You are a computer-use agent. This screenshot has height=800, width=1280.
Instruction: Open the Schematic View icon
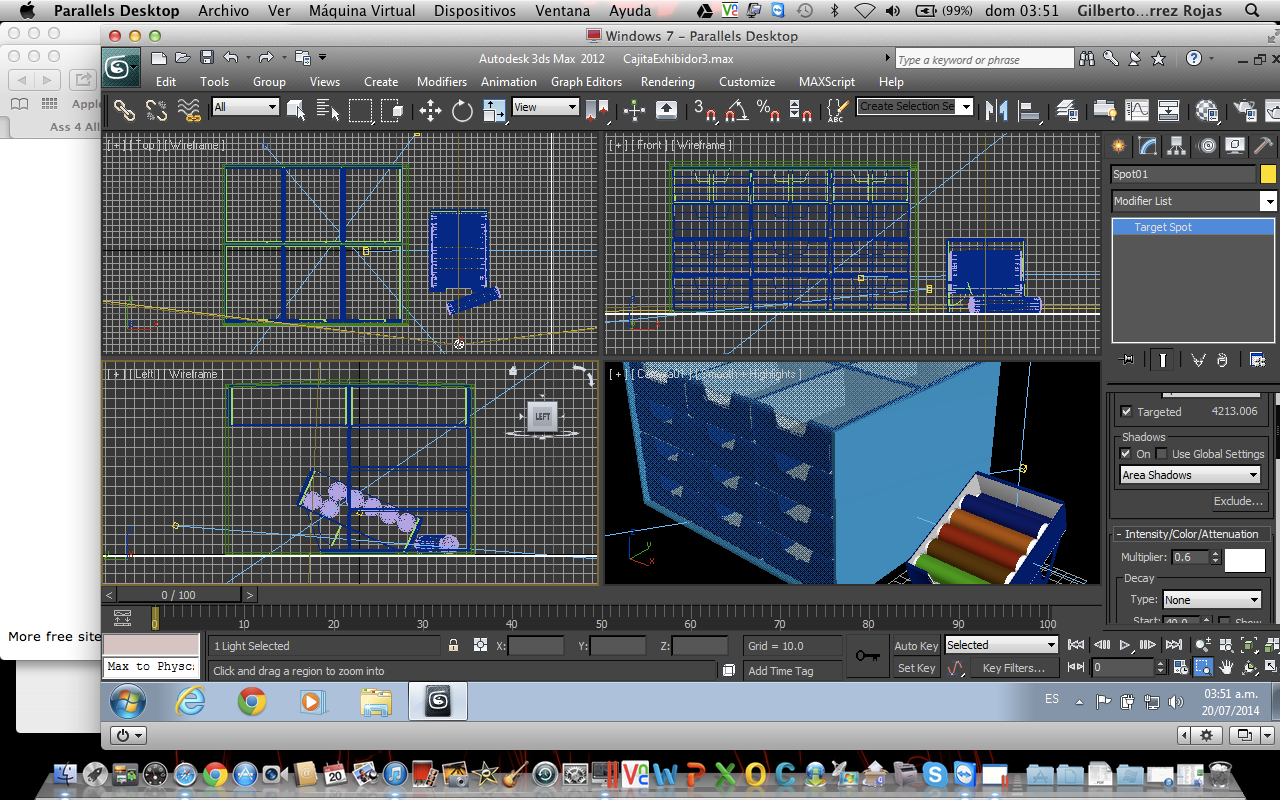pyautogui.click(x=1168, y=110)
